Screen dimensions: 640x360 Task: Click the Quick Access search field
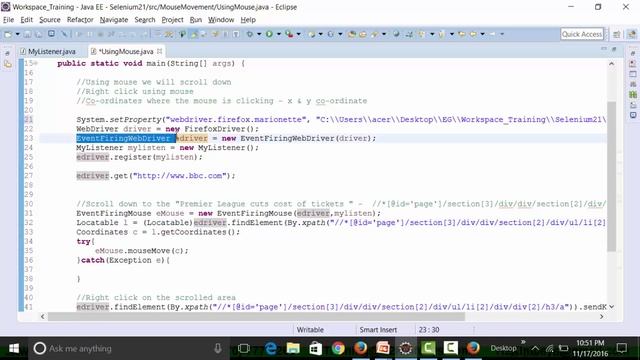point(582,34)
